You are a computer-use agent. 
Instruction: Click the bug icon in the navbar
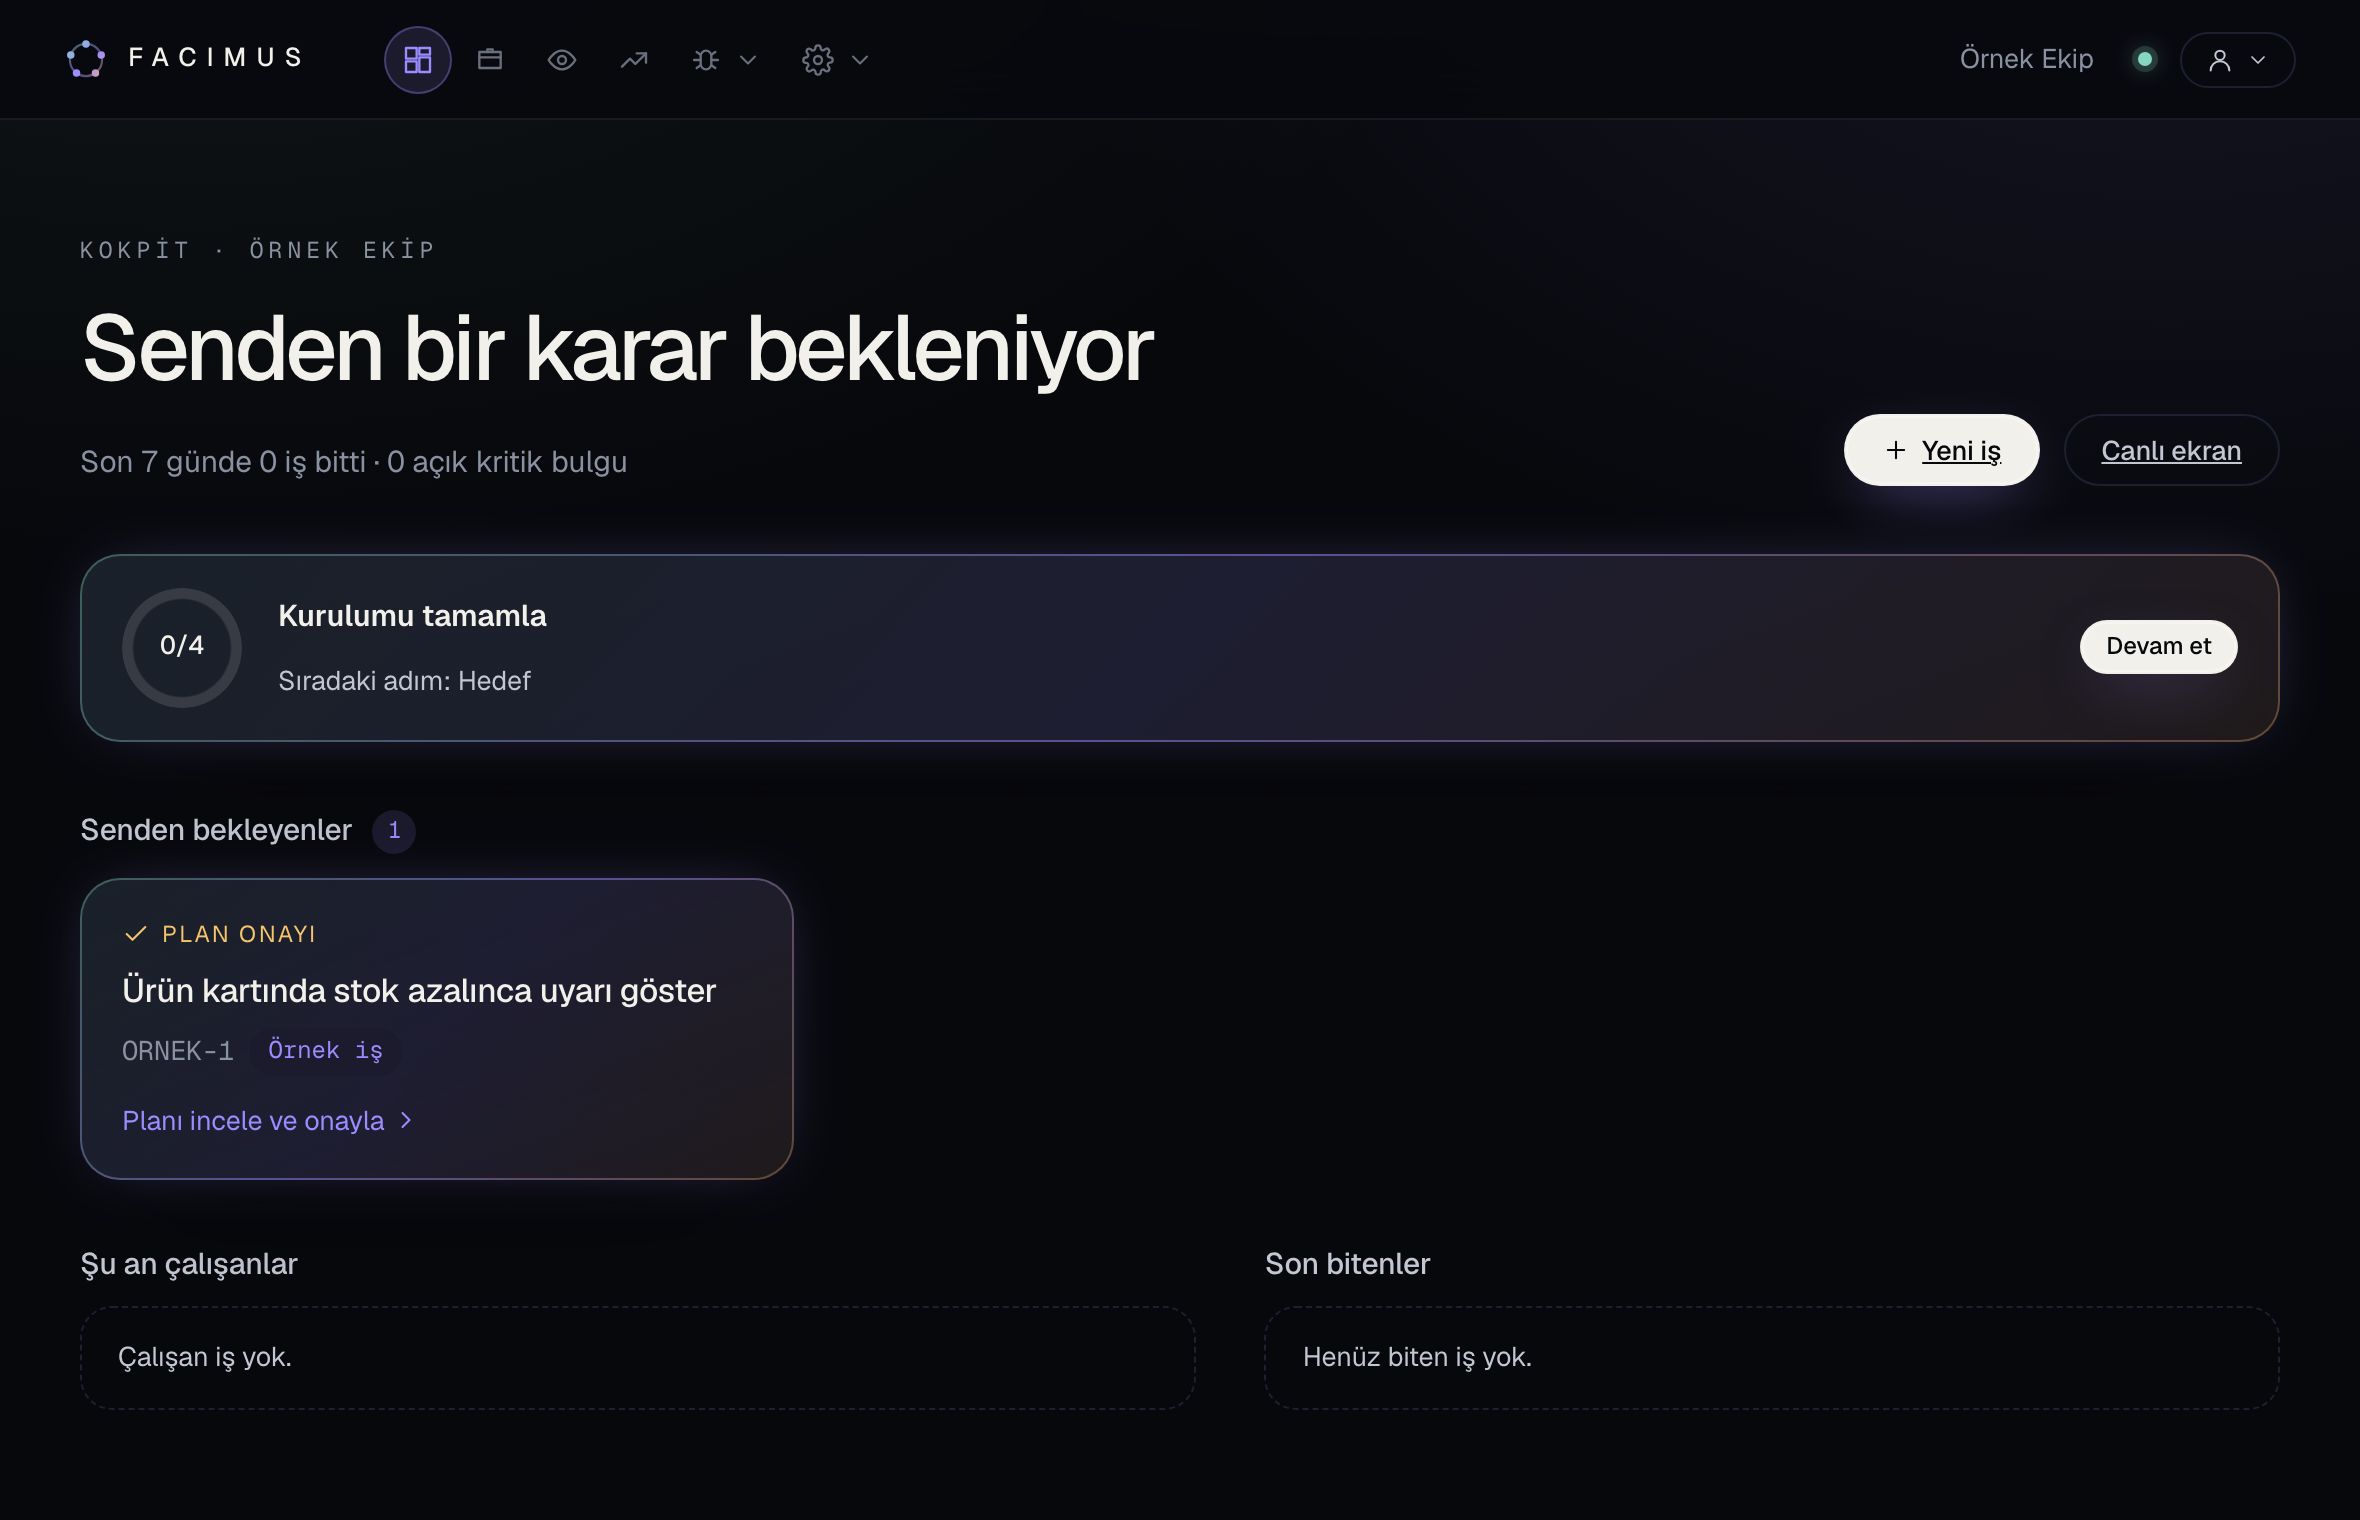click(x=706, y=60)
